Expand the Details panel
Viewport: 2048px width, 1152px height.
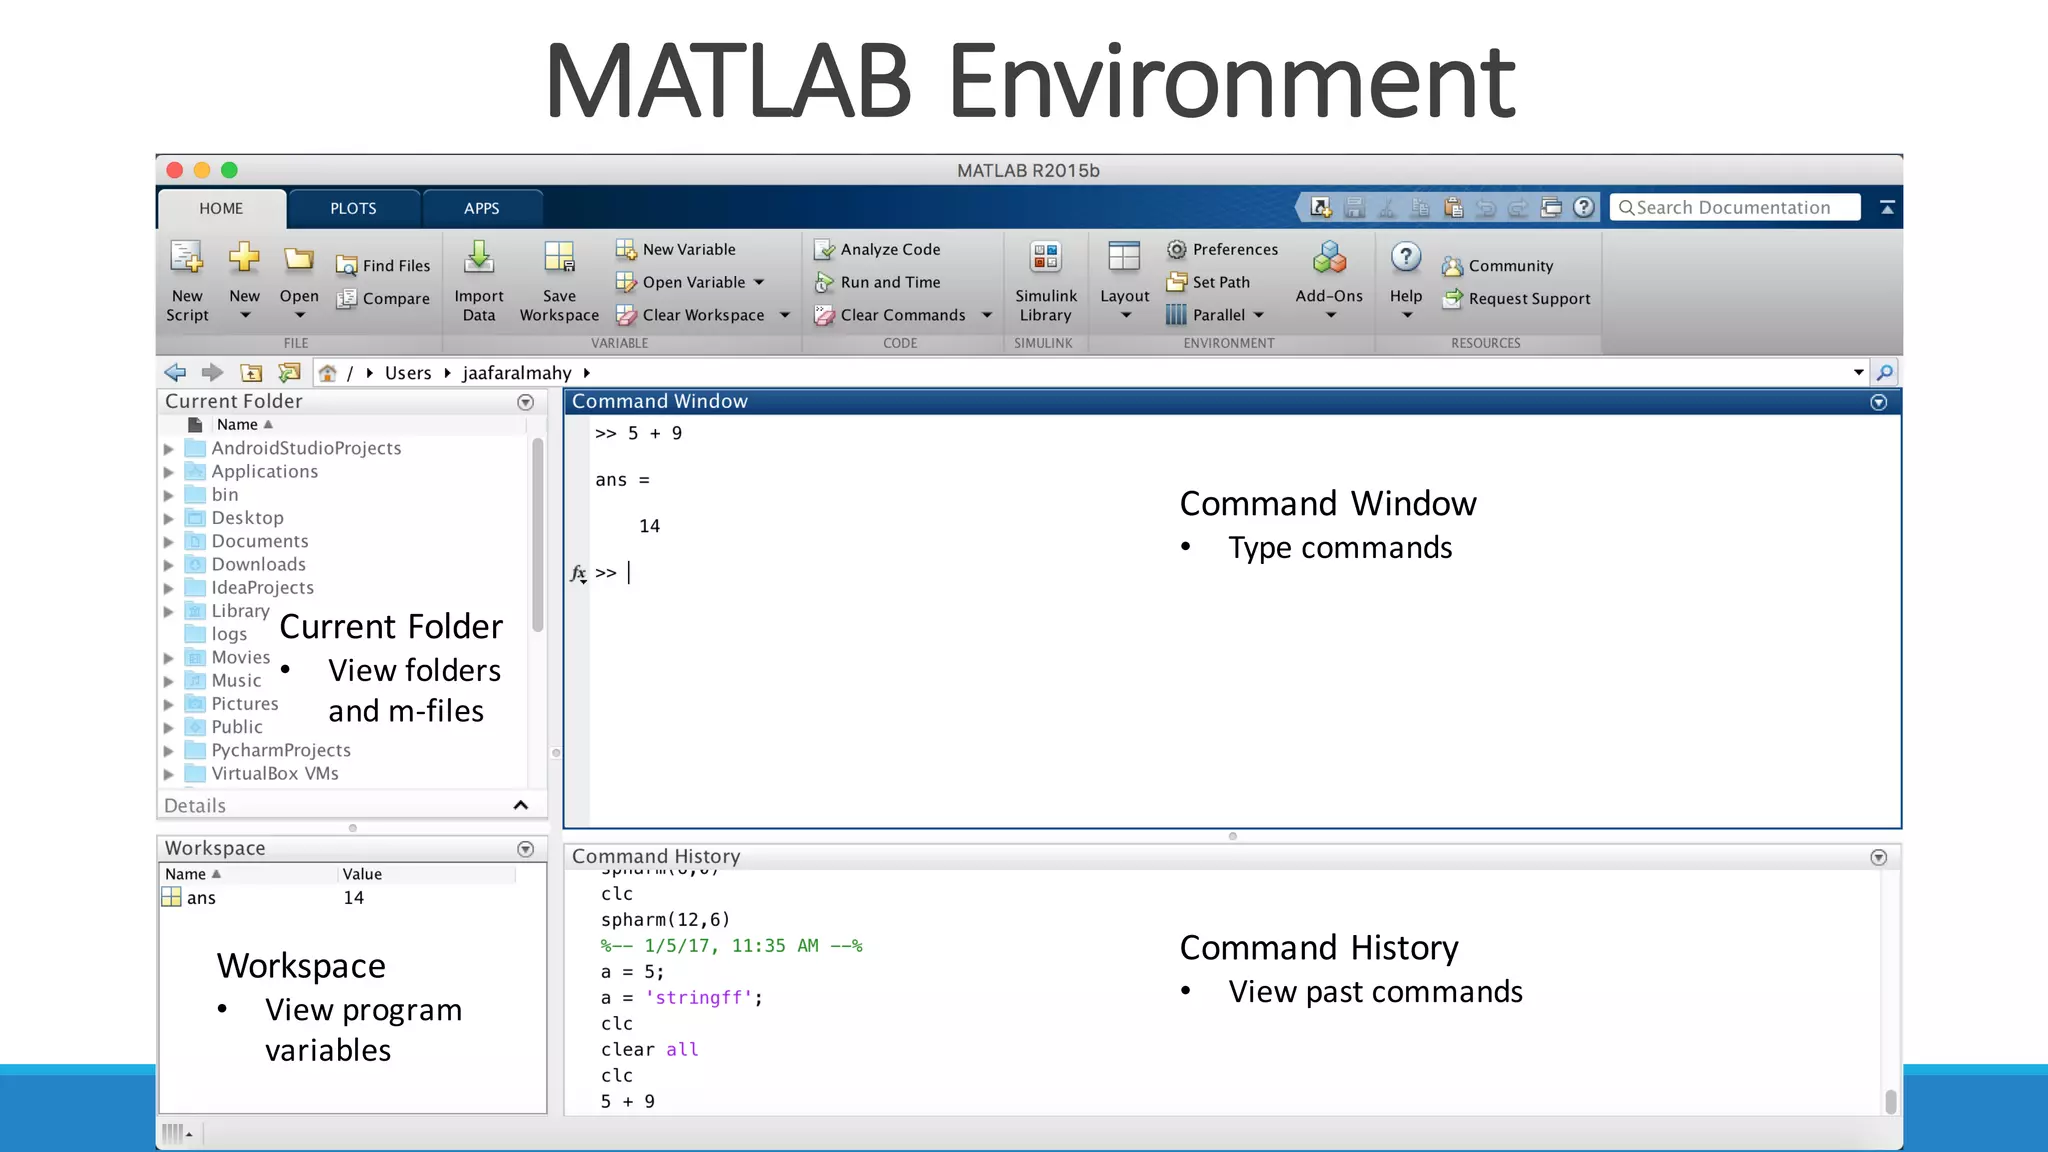(x=521, y=805)
